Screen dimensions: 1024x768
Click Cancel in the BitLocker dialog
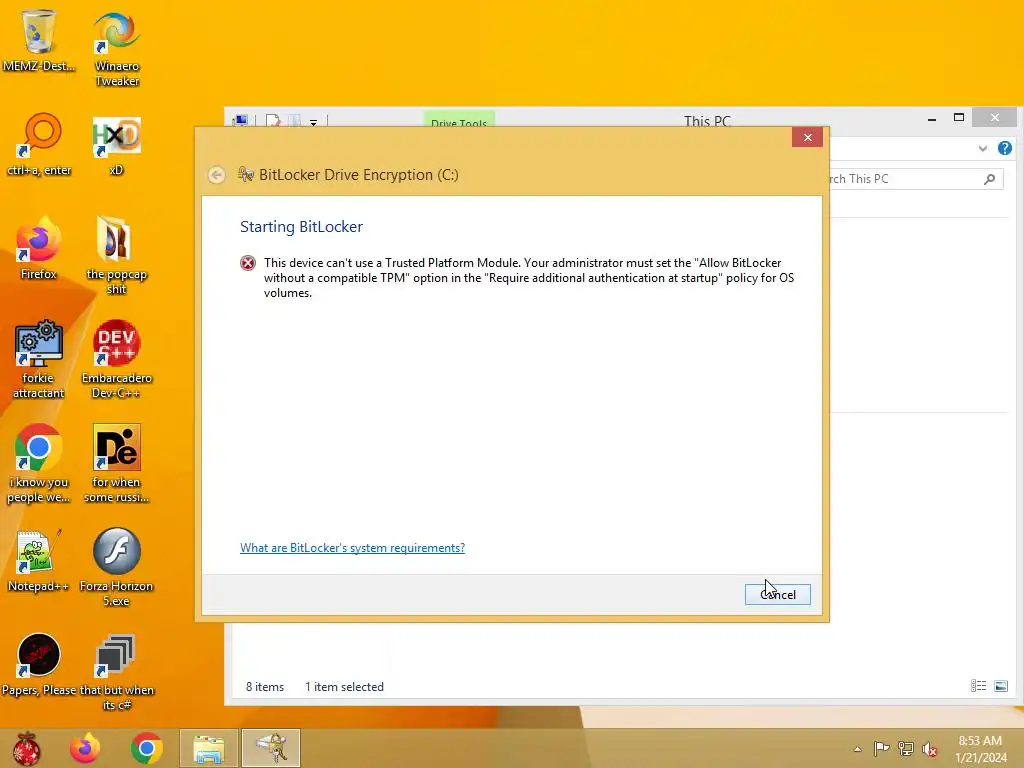coord(777,594)
